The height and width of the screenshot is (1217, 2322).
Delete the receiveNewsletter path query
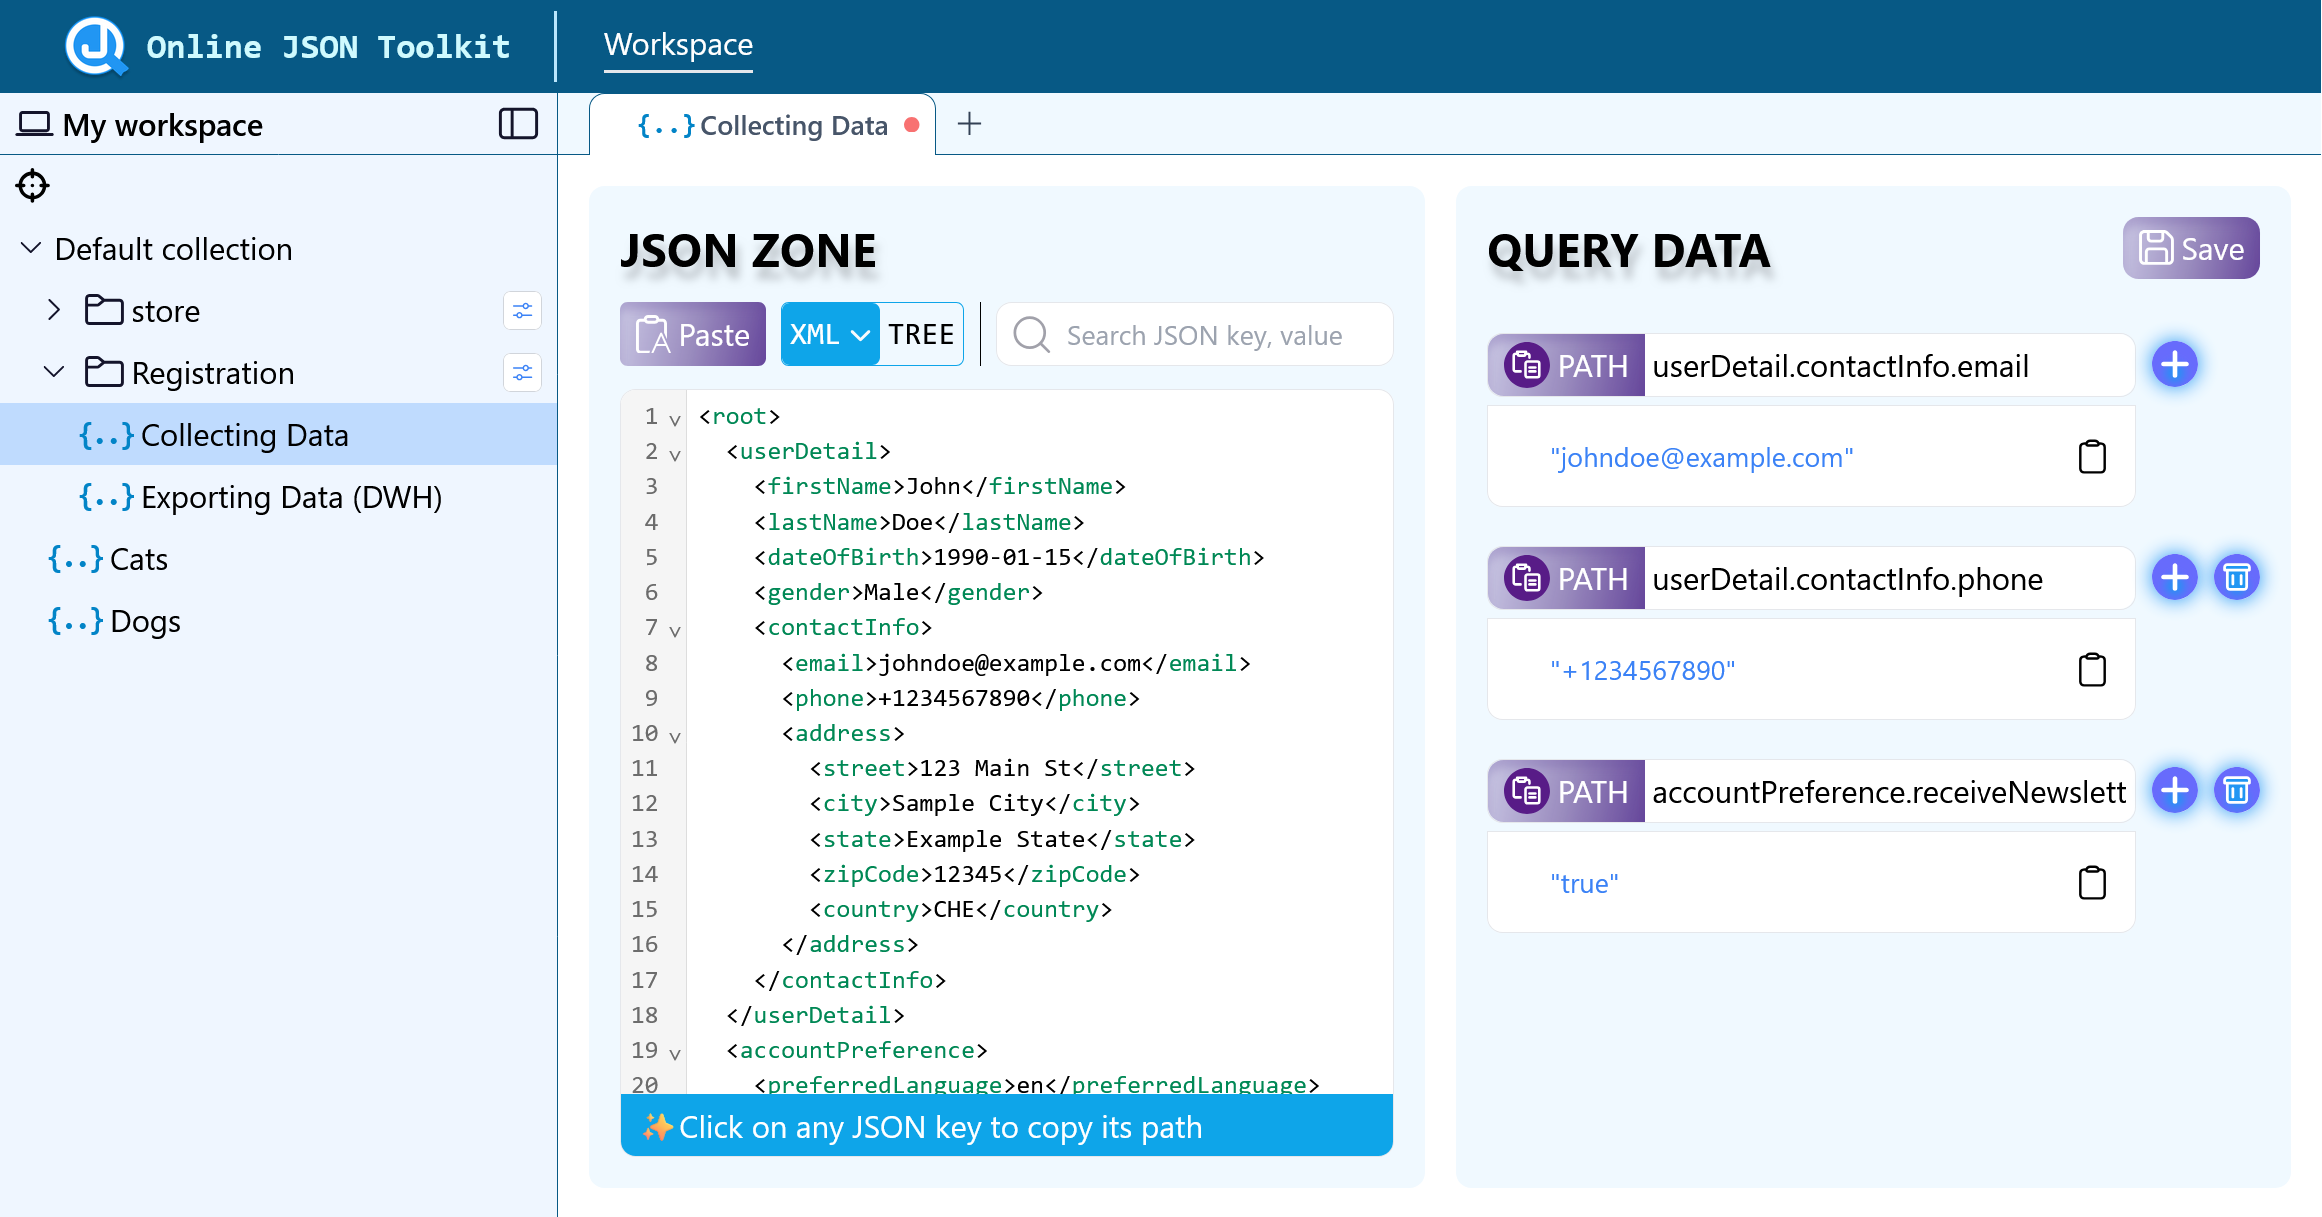(x=2237, y=791)
